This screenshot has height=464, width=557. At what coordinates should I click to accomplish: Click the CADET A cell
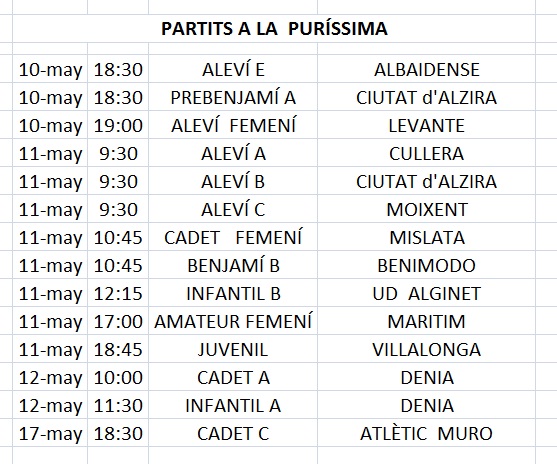point(233,377)
